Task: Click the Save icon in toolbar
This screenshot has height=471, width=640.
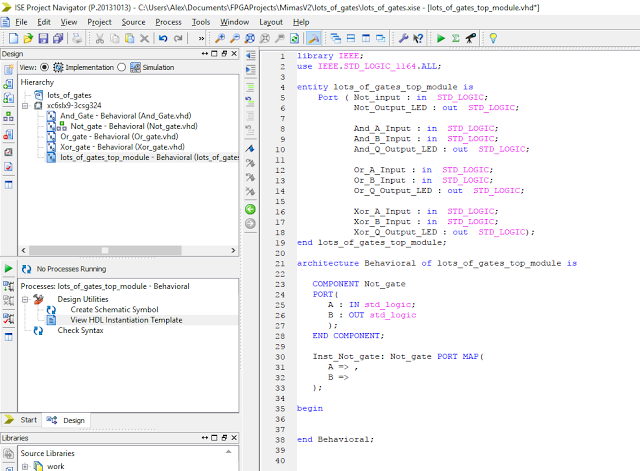Action: [45, 38]
